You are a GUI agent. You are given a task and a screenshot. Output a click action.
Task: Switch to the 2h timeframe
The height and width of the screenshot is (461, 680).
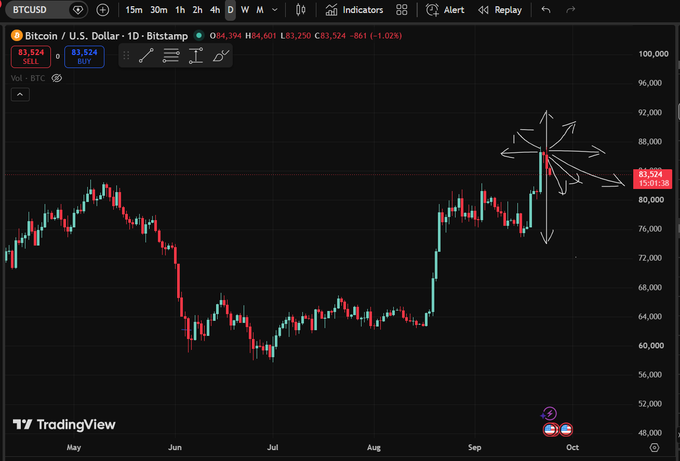[197, 10]
